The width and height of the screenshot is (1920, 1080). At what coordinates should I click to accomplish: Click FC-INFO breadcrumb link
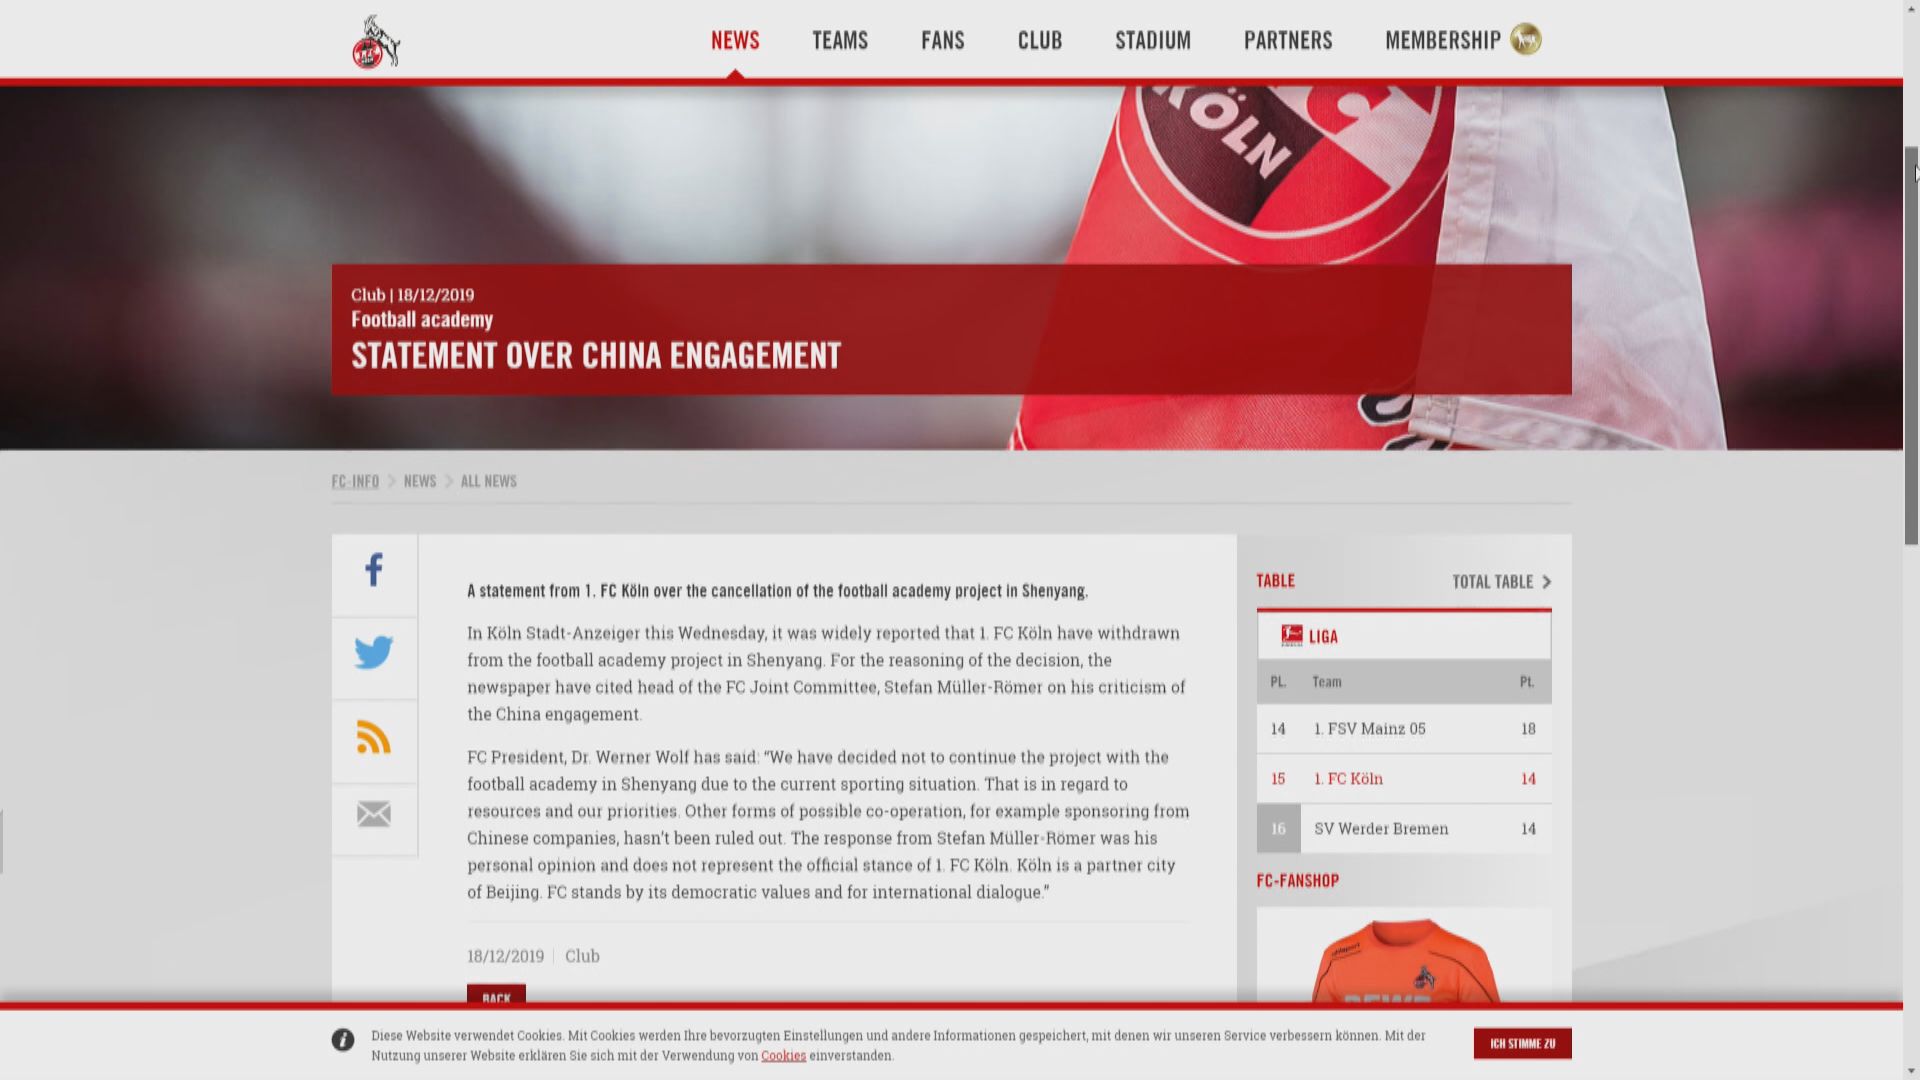point(355,481)
